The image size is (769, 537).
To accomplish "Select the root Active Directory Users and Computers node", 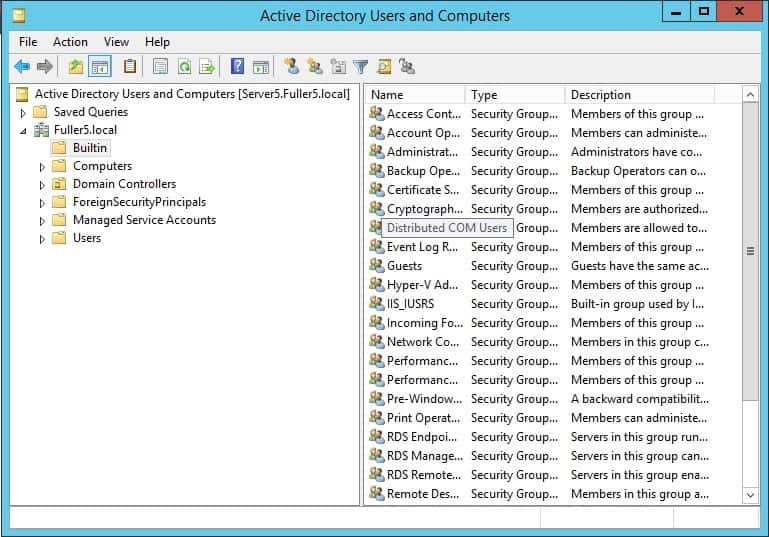I will (192, 94).
